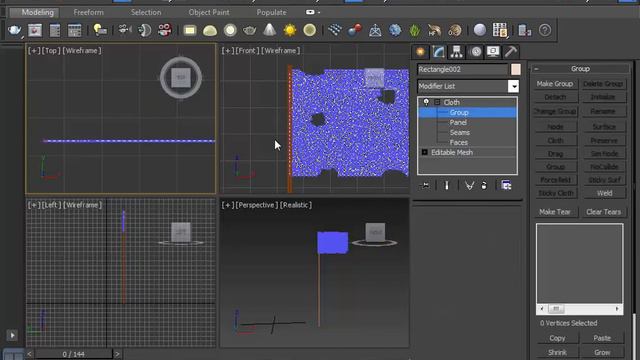Expand the Editable Mesh stack entry
The height and width of the screenshot is (360, 640).
coord(424,152)
